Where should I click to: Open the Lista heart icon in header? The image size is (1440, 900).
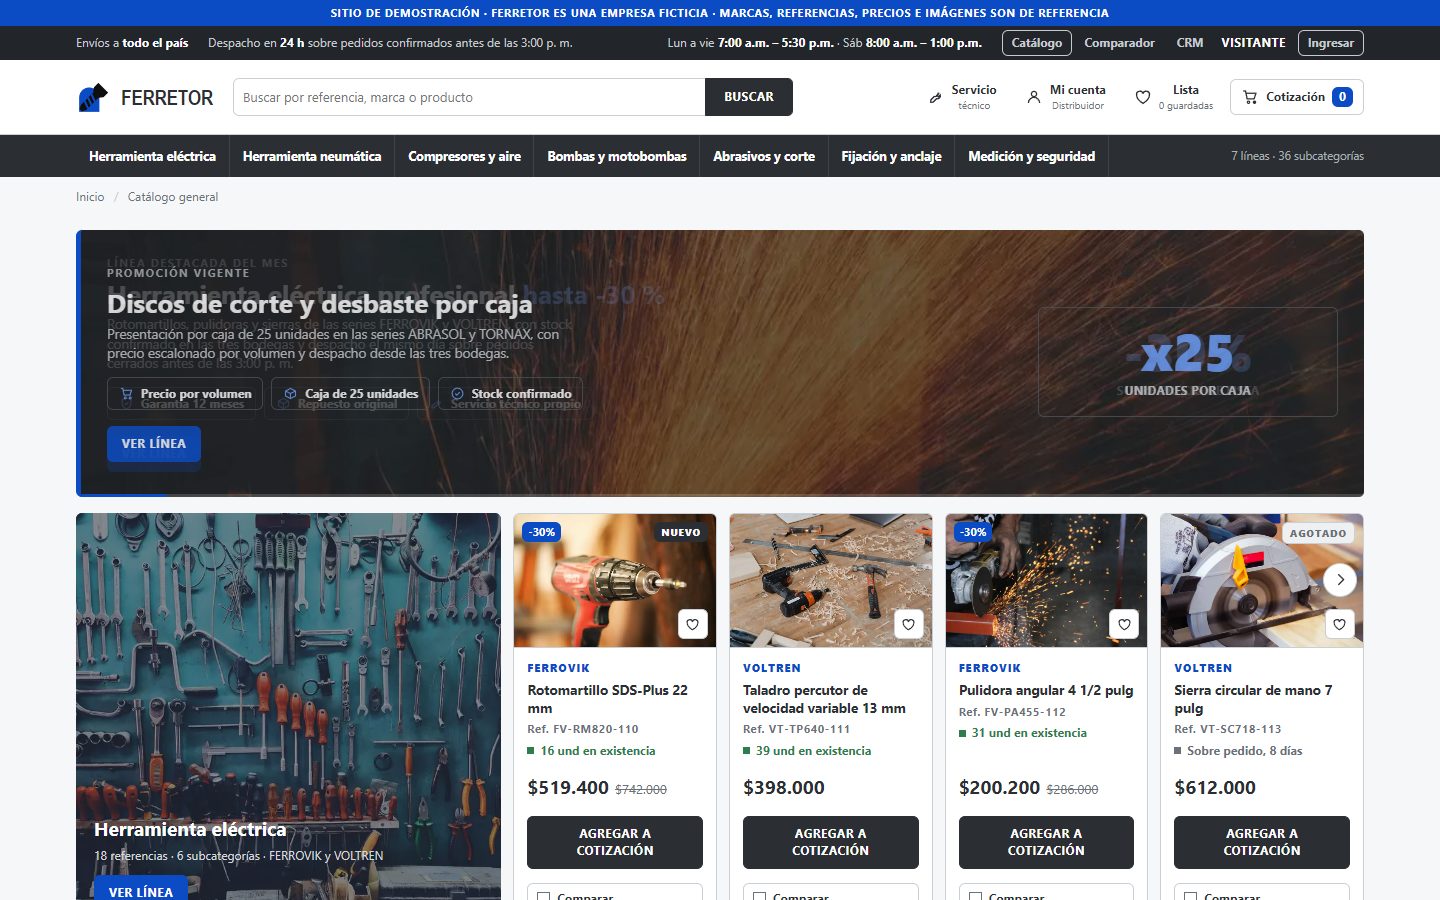[1142, 98]
